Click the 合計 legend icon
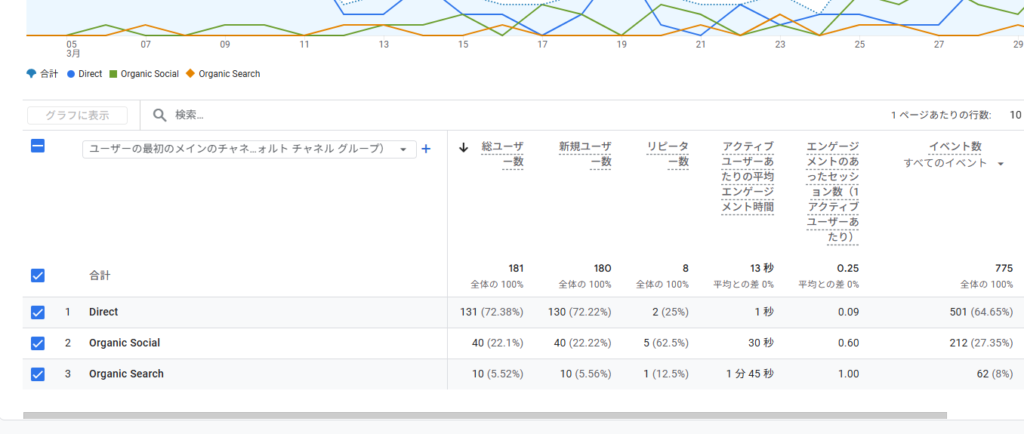Viewport: 1024px width, 434px height. 31,74
